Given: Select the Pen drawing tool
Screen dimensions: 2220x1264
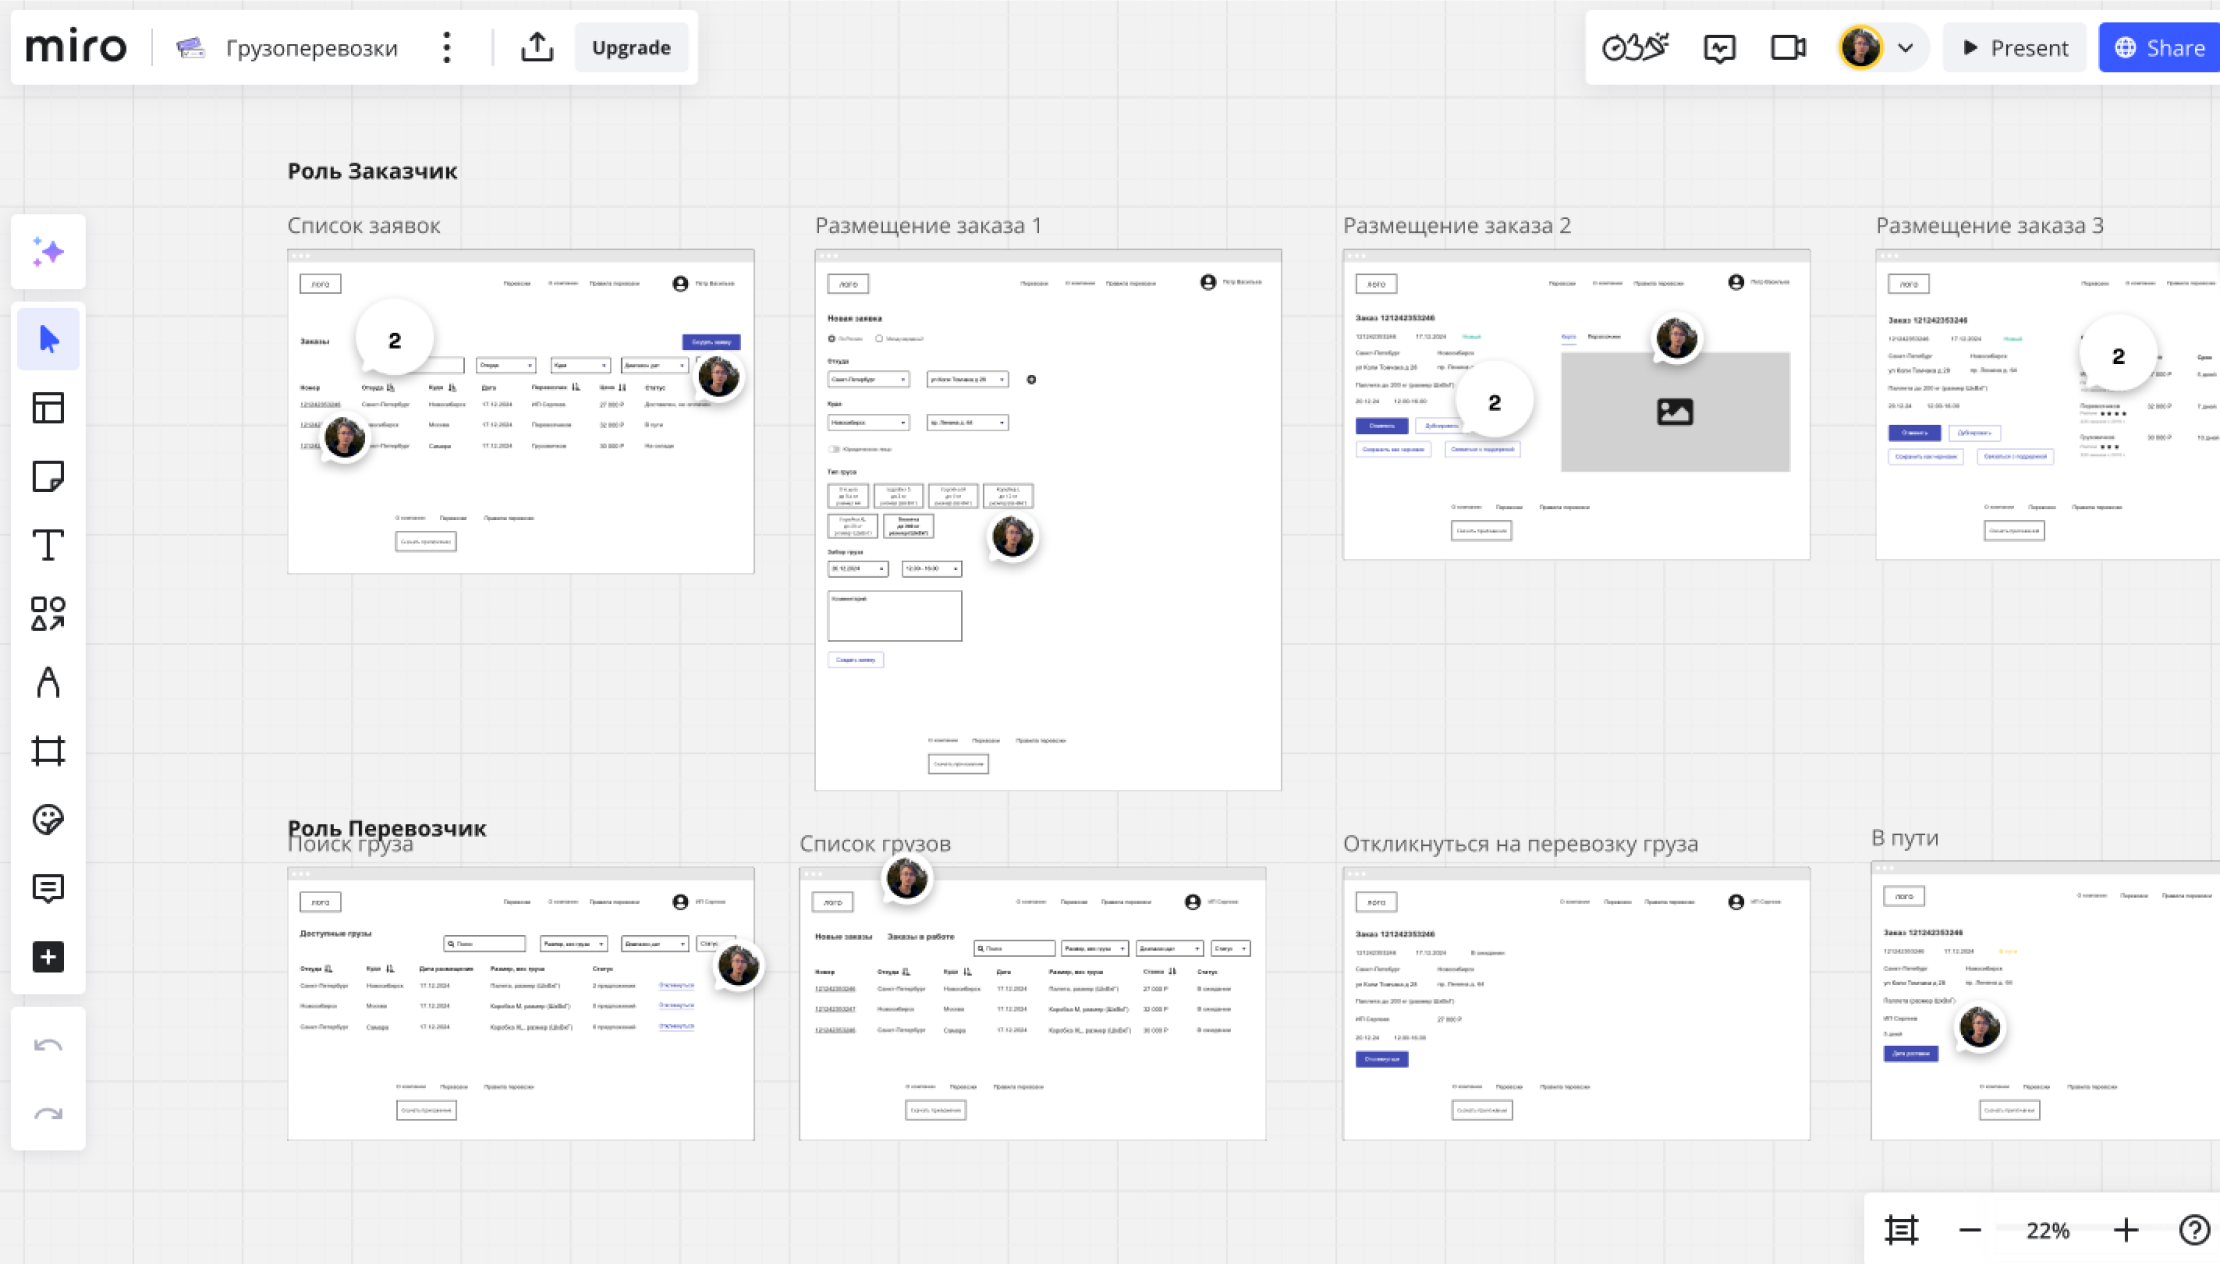Looking at the screenshot, I should (x=48, y=682).
